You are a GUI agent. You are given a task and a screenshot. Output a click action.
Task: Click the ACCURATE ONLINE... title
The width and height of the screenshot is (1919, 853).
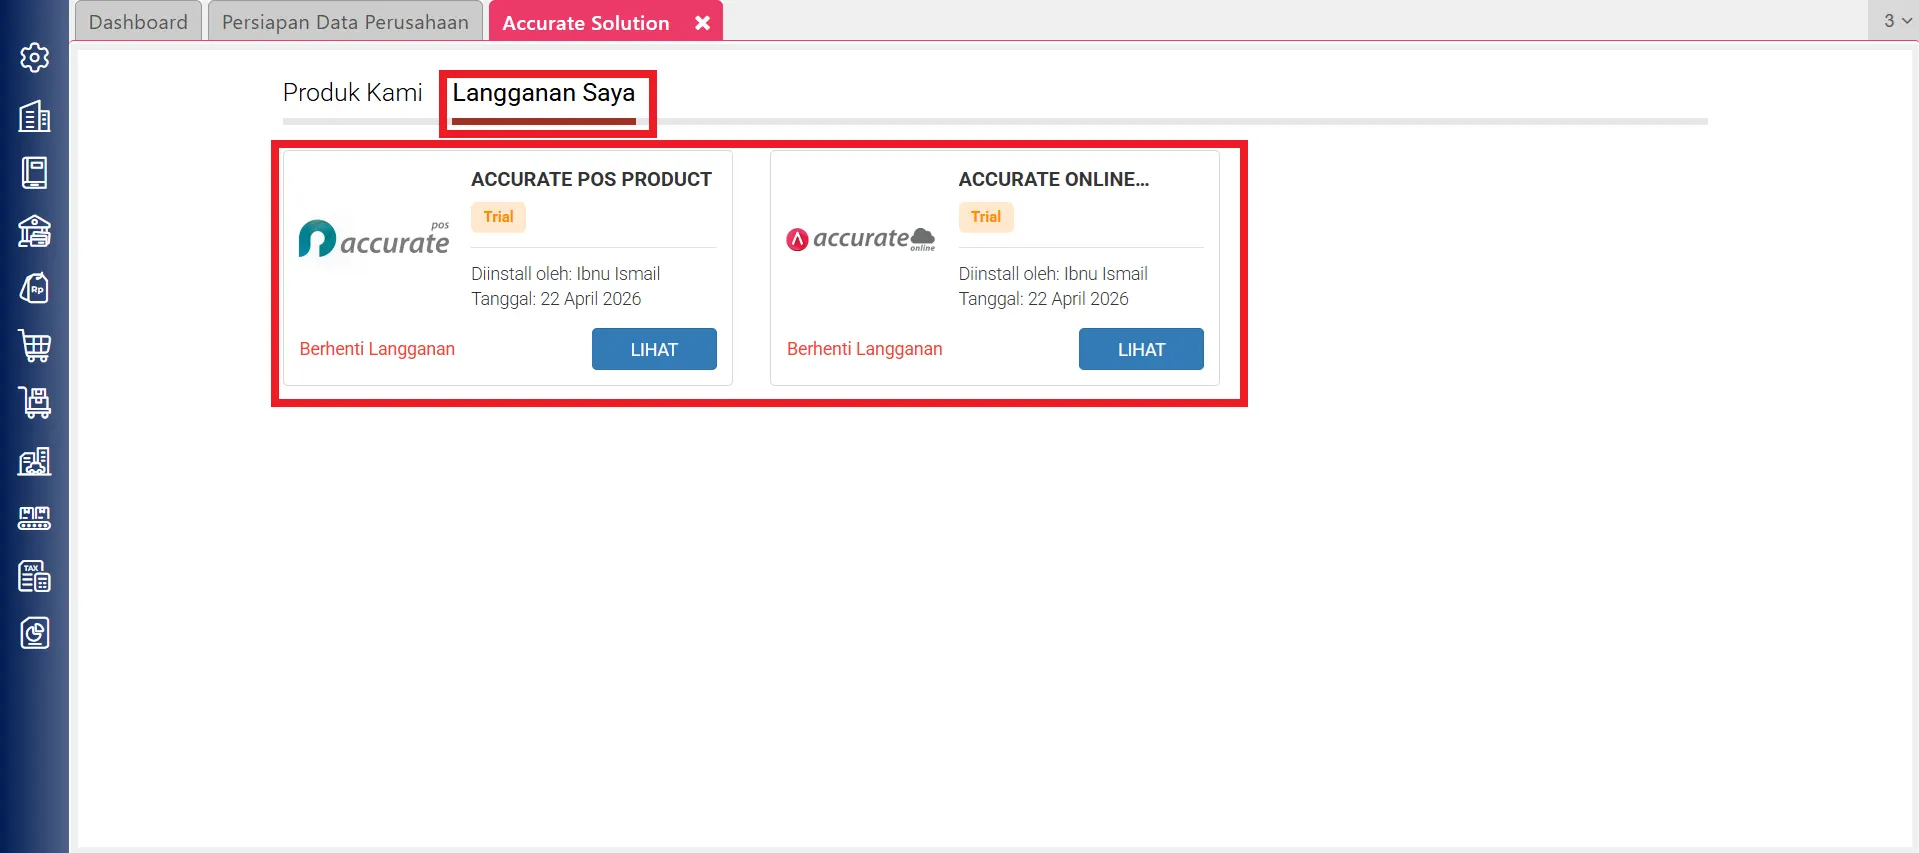coord(1054,180)
